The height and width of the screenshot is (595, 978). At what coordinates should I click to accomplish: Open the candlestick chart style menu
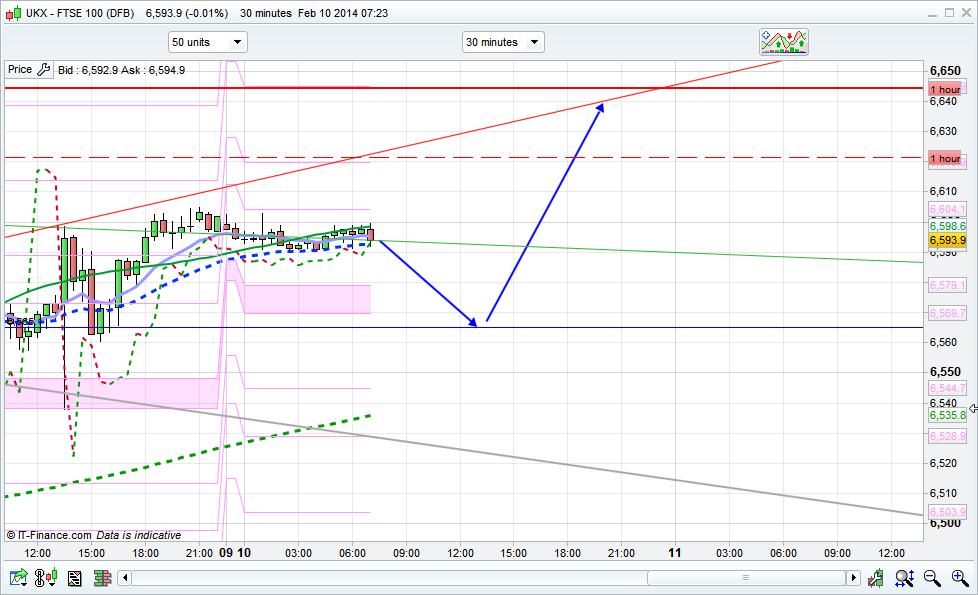point(45,577)
